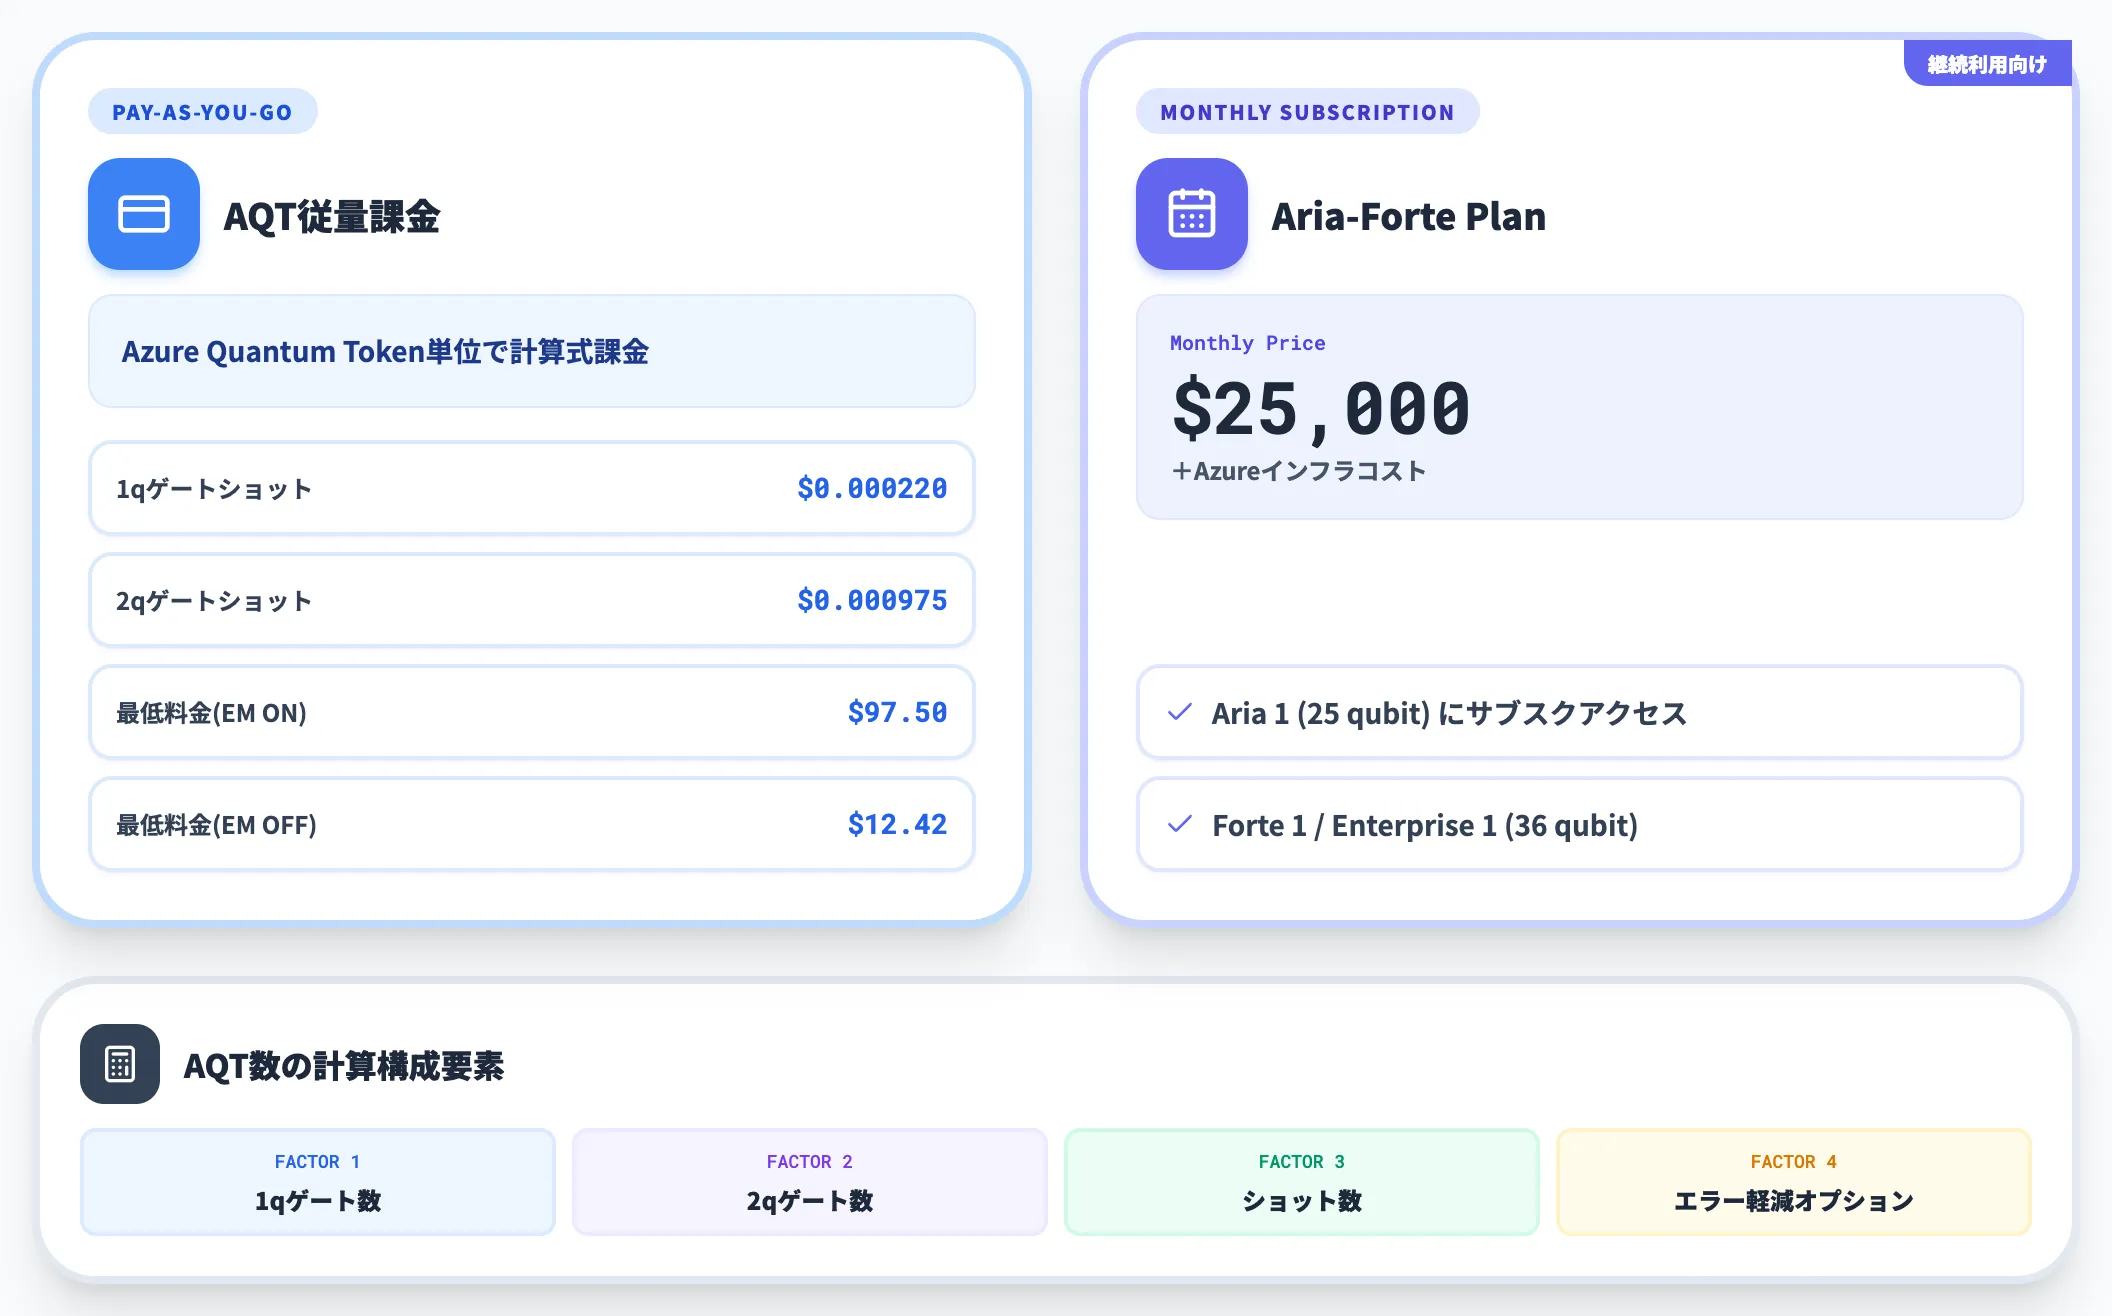Select the 1qゲートショット label
Viewport: 2112px width, 1316px height.
click(x=214, y=489)
